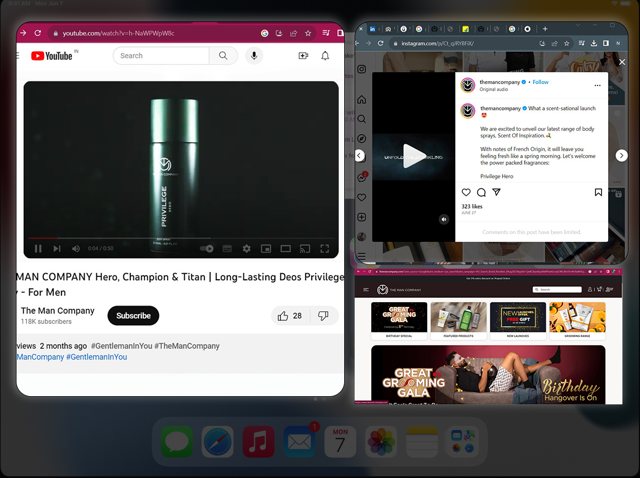Open Birthday Special category card
This screenshot has height=478, width=640.
point(399,321)
